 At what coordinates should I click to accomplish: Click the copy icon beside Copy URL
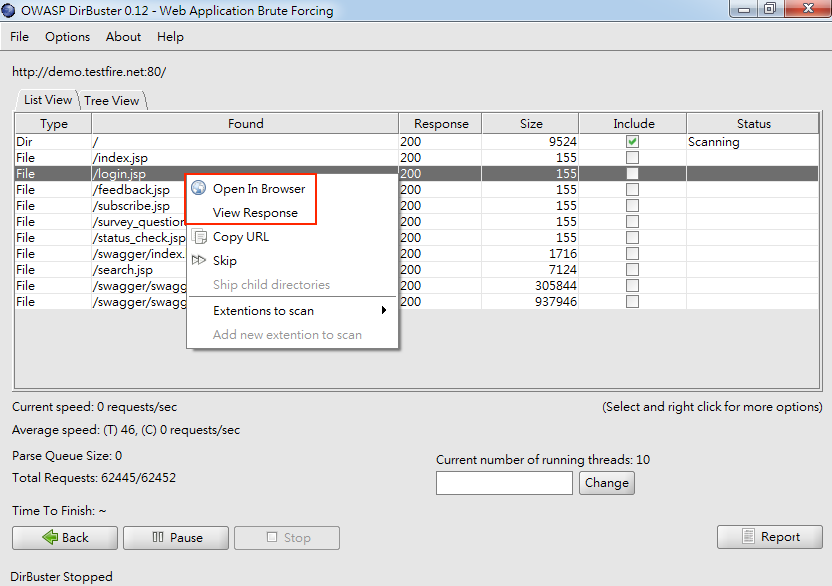(x=199, y=236)
